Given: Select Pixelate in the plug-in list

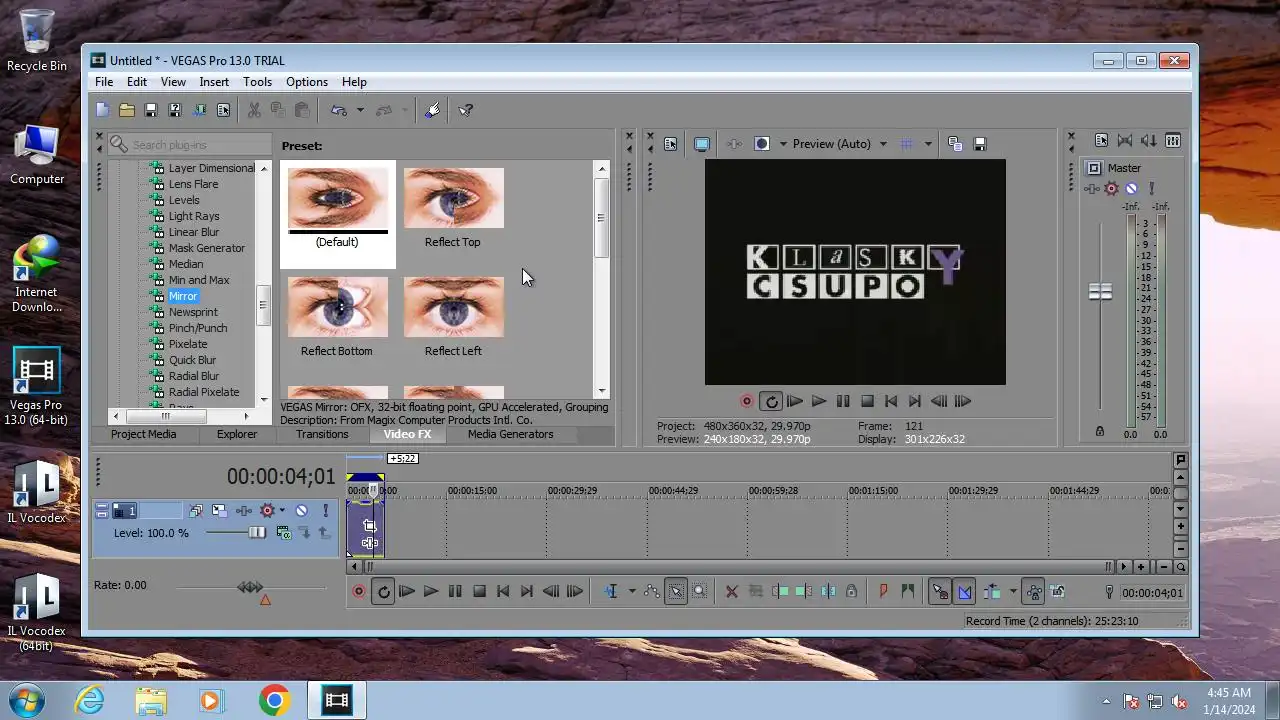Looking at the screenshot, I should [x=188, y=344].
